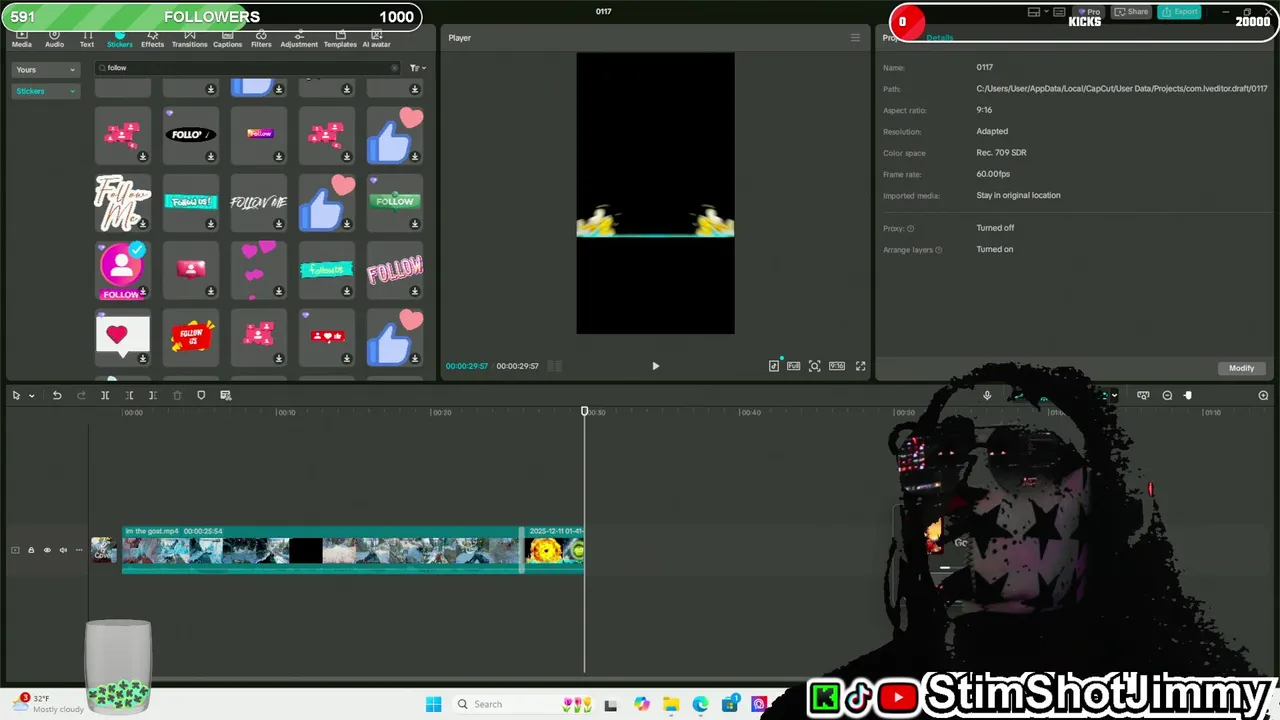Select the green 'FOLLOW' button sticker
1280x720 pixels.
point(394,202)
